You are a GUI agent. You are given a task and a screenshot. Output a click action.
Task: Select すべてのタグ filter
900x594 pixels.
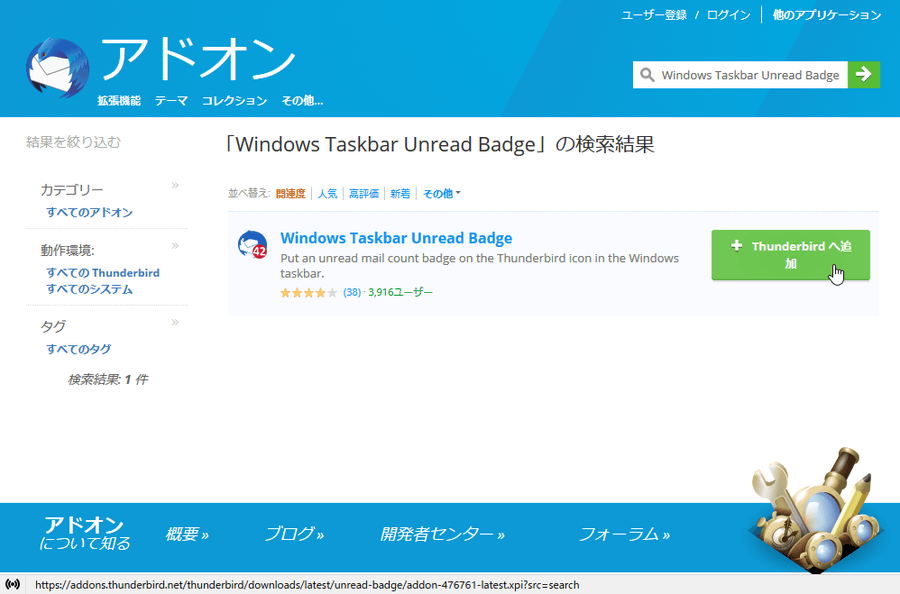click(x=79, y=349)
